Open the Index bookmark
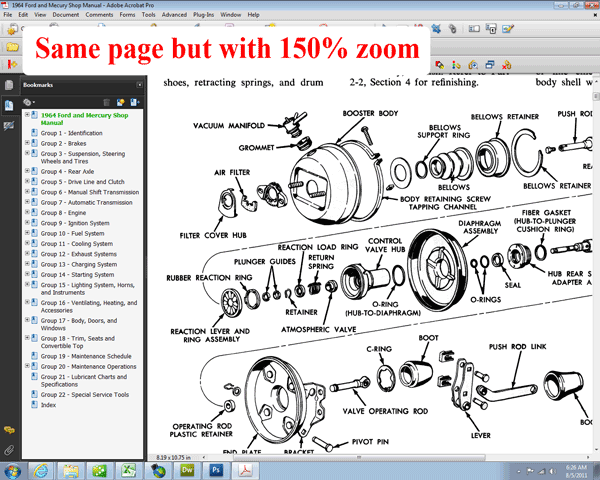This screenshot has height=480, width=600. [x=48, y=405]
